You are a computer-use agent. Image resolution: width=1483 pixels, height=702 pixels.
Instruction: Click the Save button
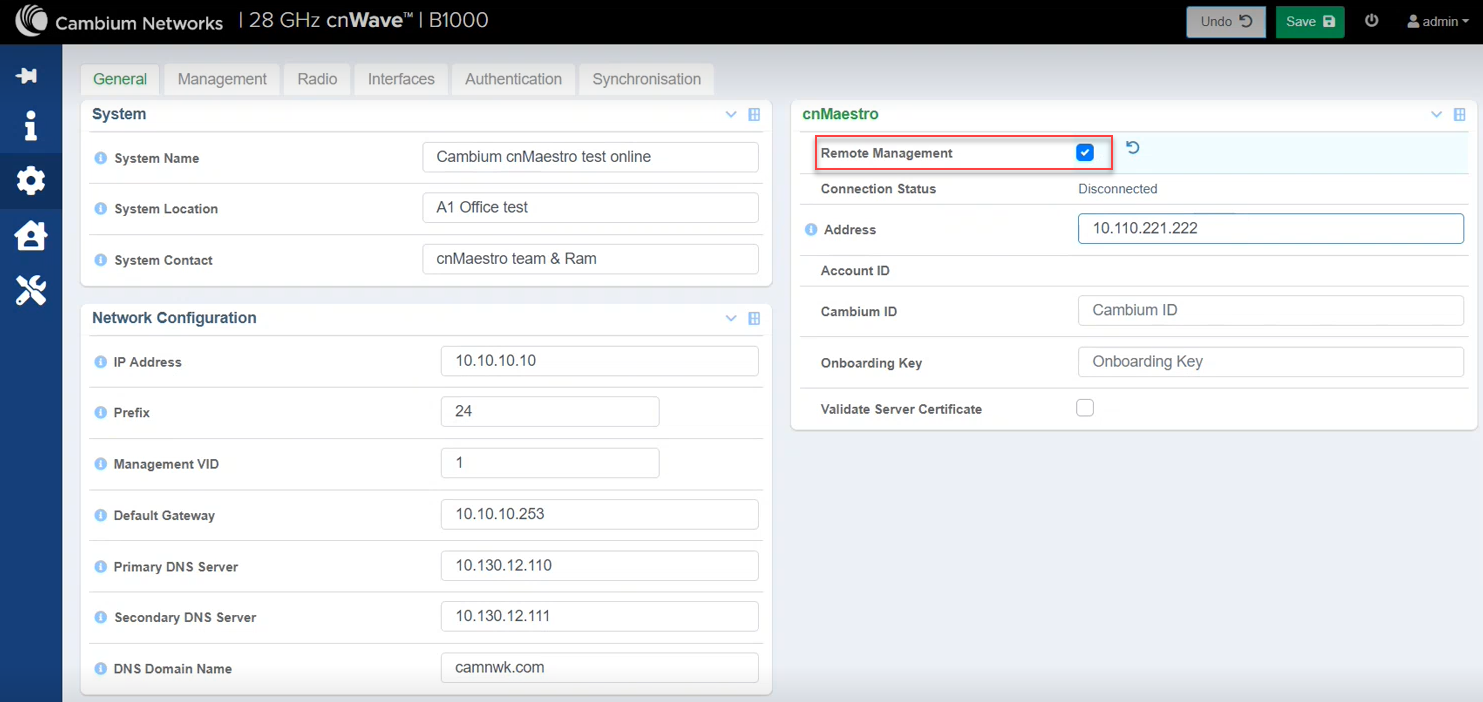pyautogui.click(x=1310, y=21)
